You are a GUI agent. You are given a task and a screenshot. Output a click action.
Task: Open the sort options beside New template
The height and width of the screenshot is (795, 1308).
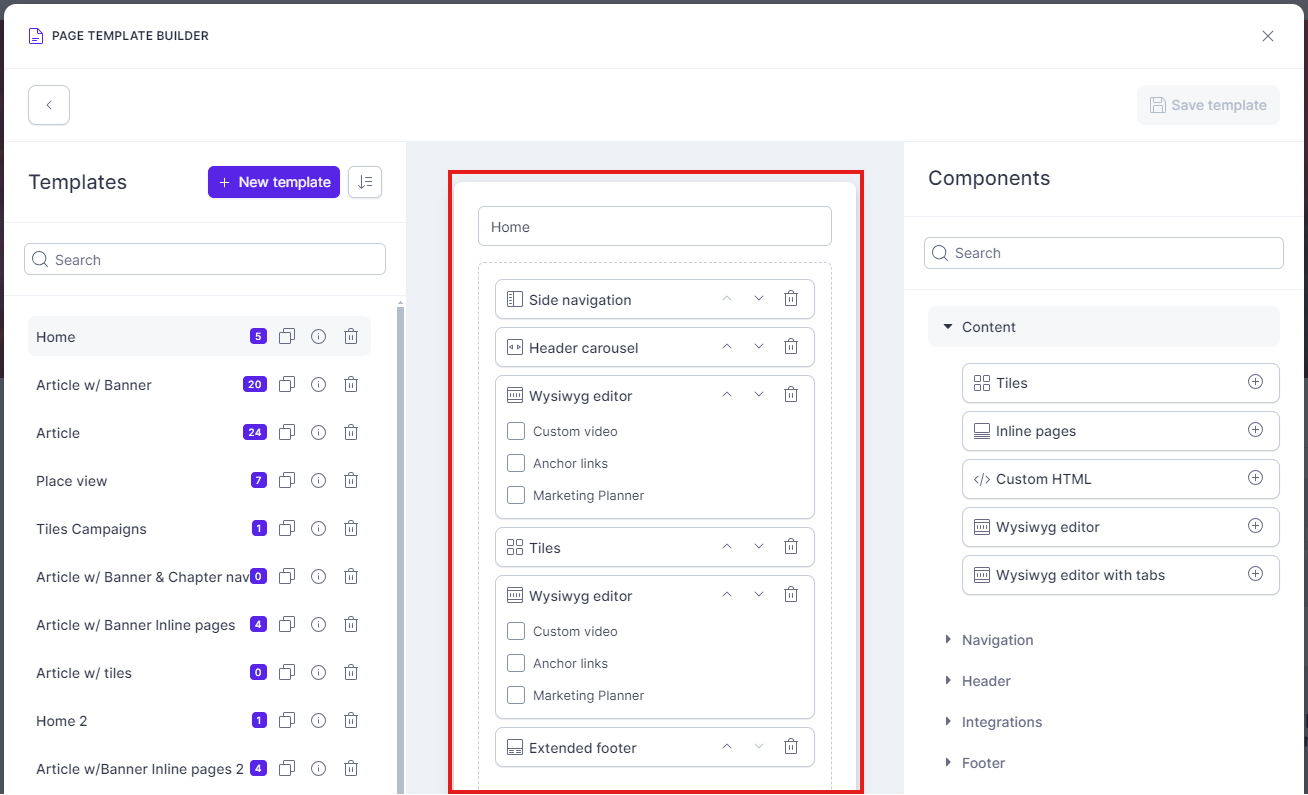[365, 181]
